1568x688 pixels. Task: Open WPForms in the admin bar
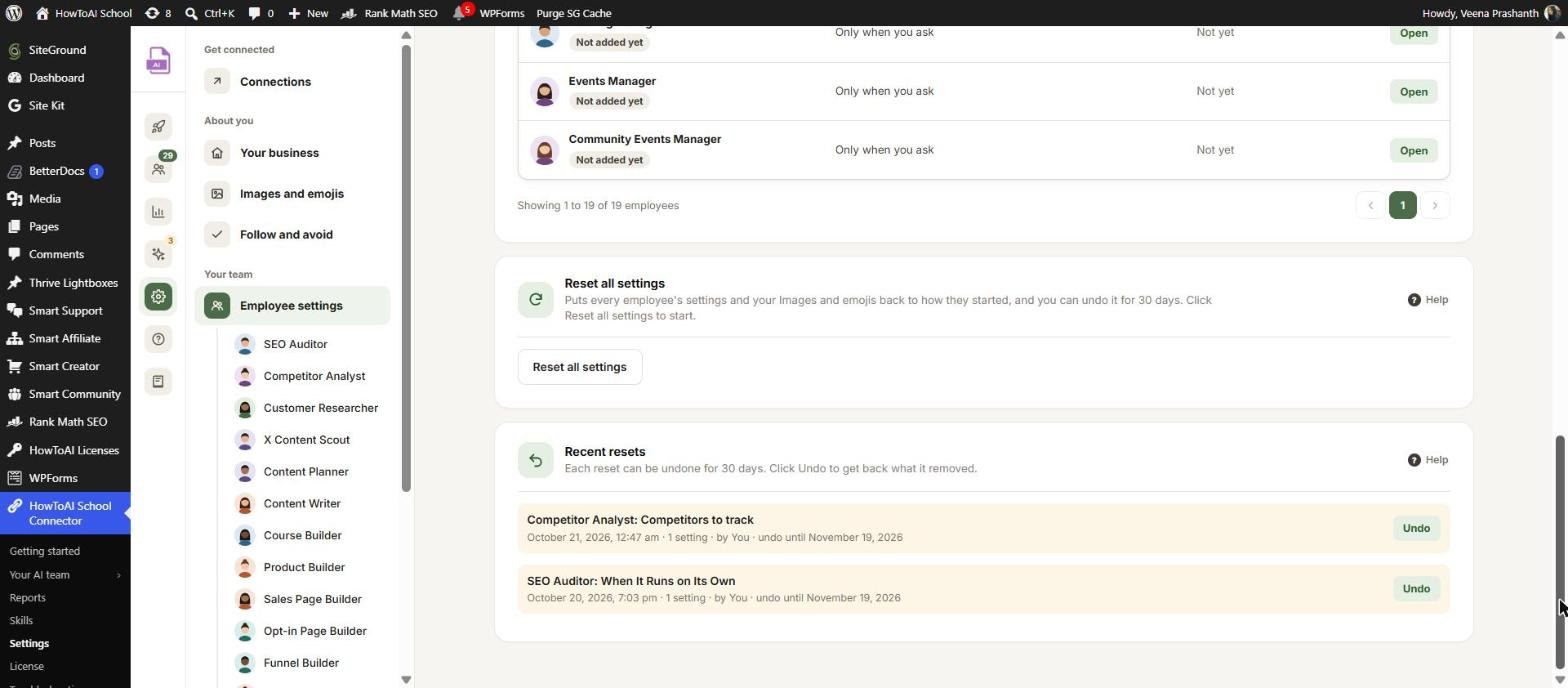(x=501, y=13)
